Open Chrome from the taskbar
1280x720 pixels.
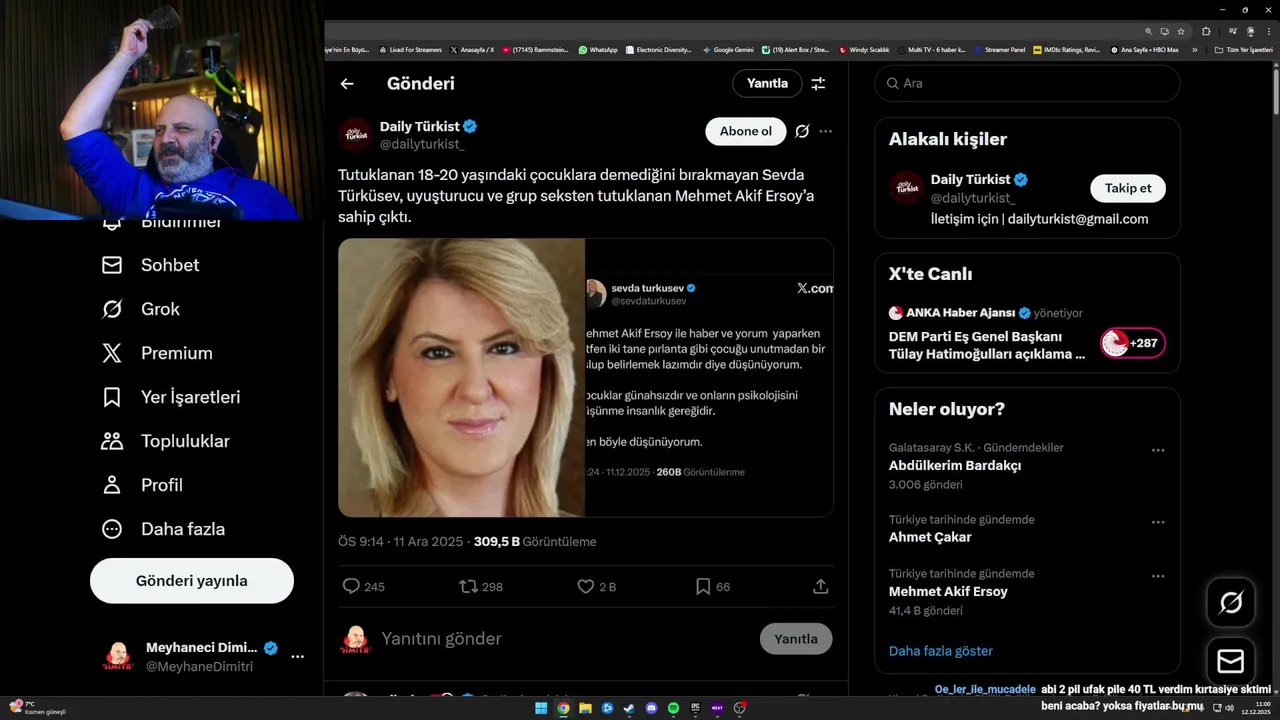coord(563,708)
